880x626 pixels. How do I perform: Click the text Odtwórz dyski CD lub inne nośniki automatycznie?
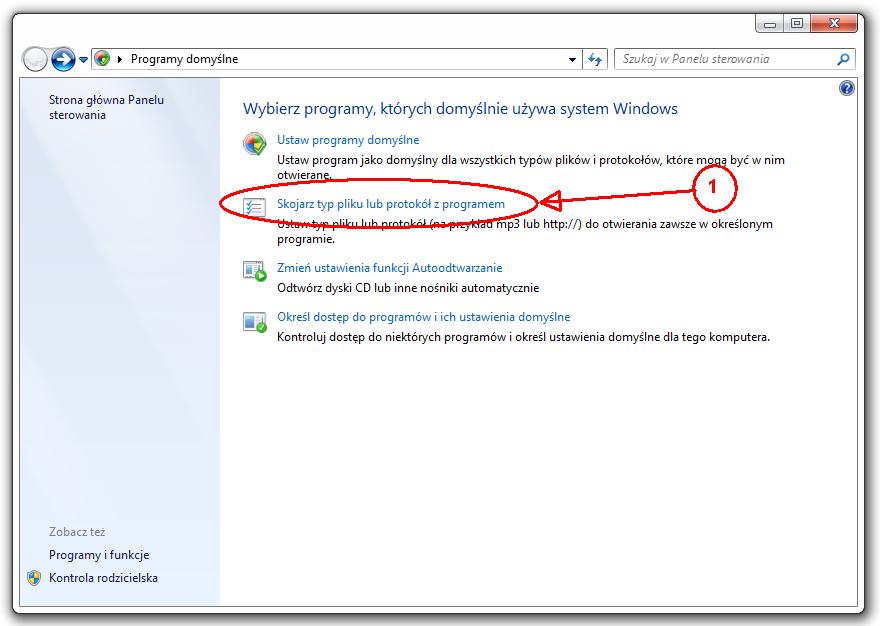[x=408, y=288]
